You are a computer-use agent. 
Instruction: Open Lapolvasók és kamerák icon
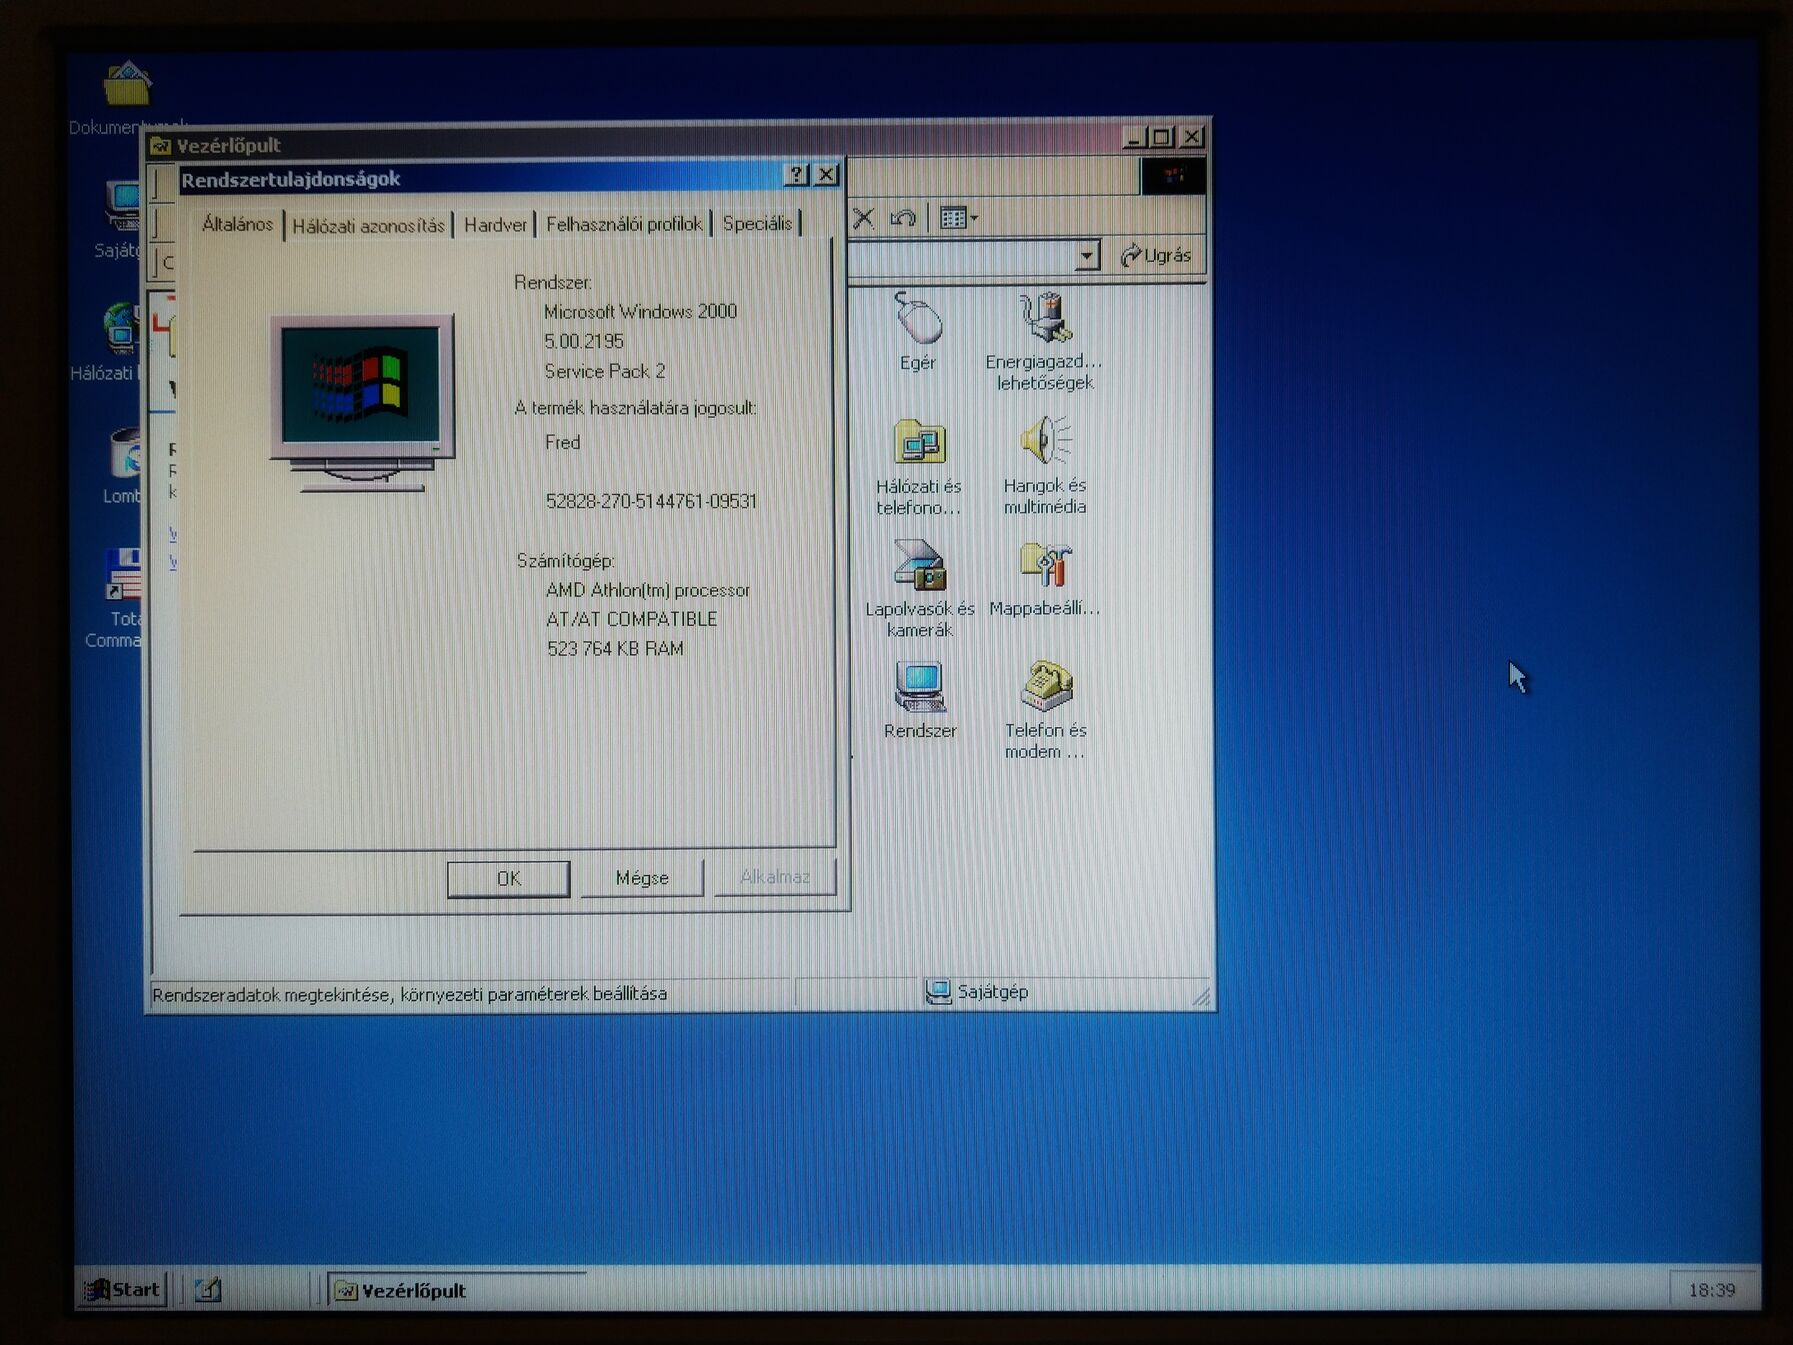[920, 589]
